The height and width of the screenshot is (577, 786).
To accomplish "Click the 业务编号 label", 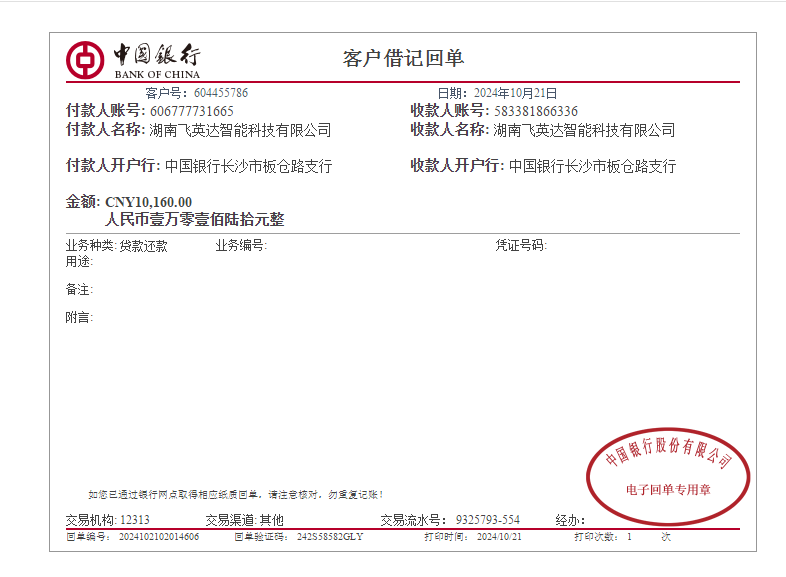I will [241, 245].
